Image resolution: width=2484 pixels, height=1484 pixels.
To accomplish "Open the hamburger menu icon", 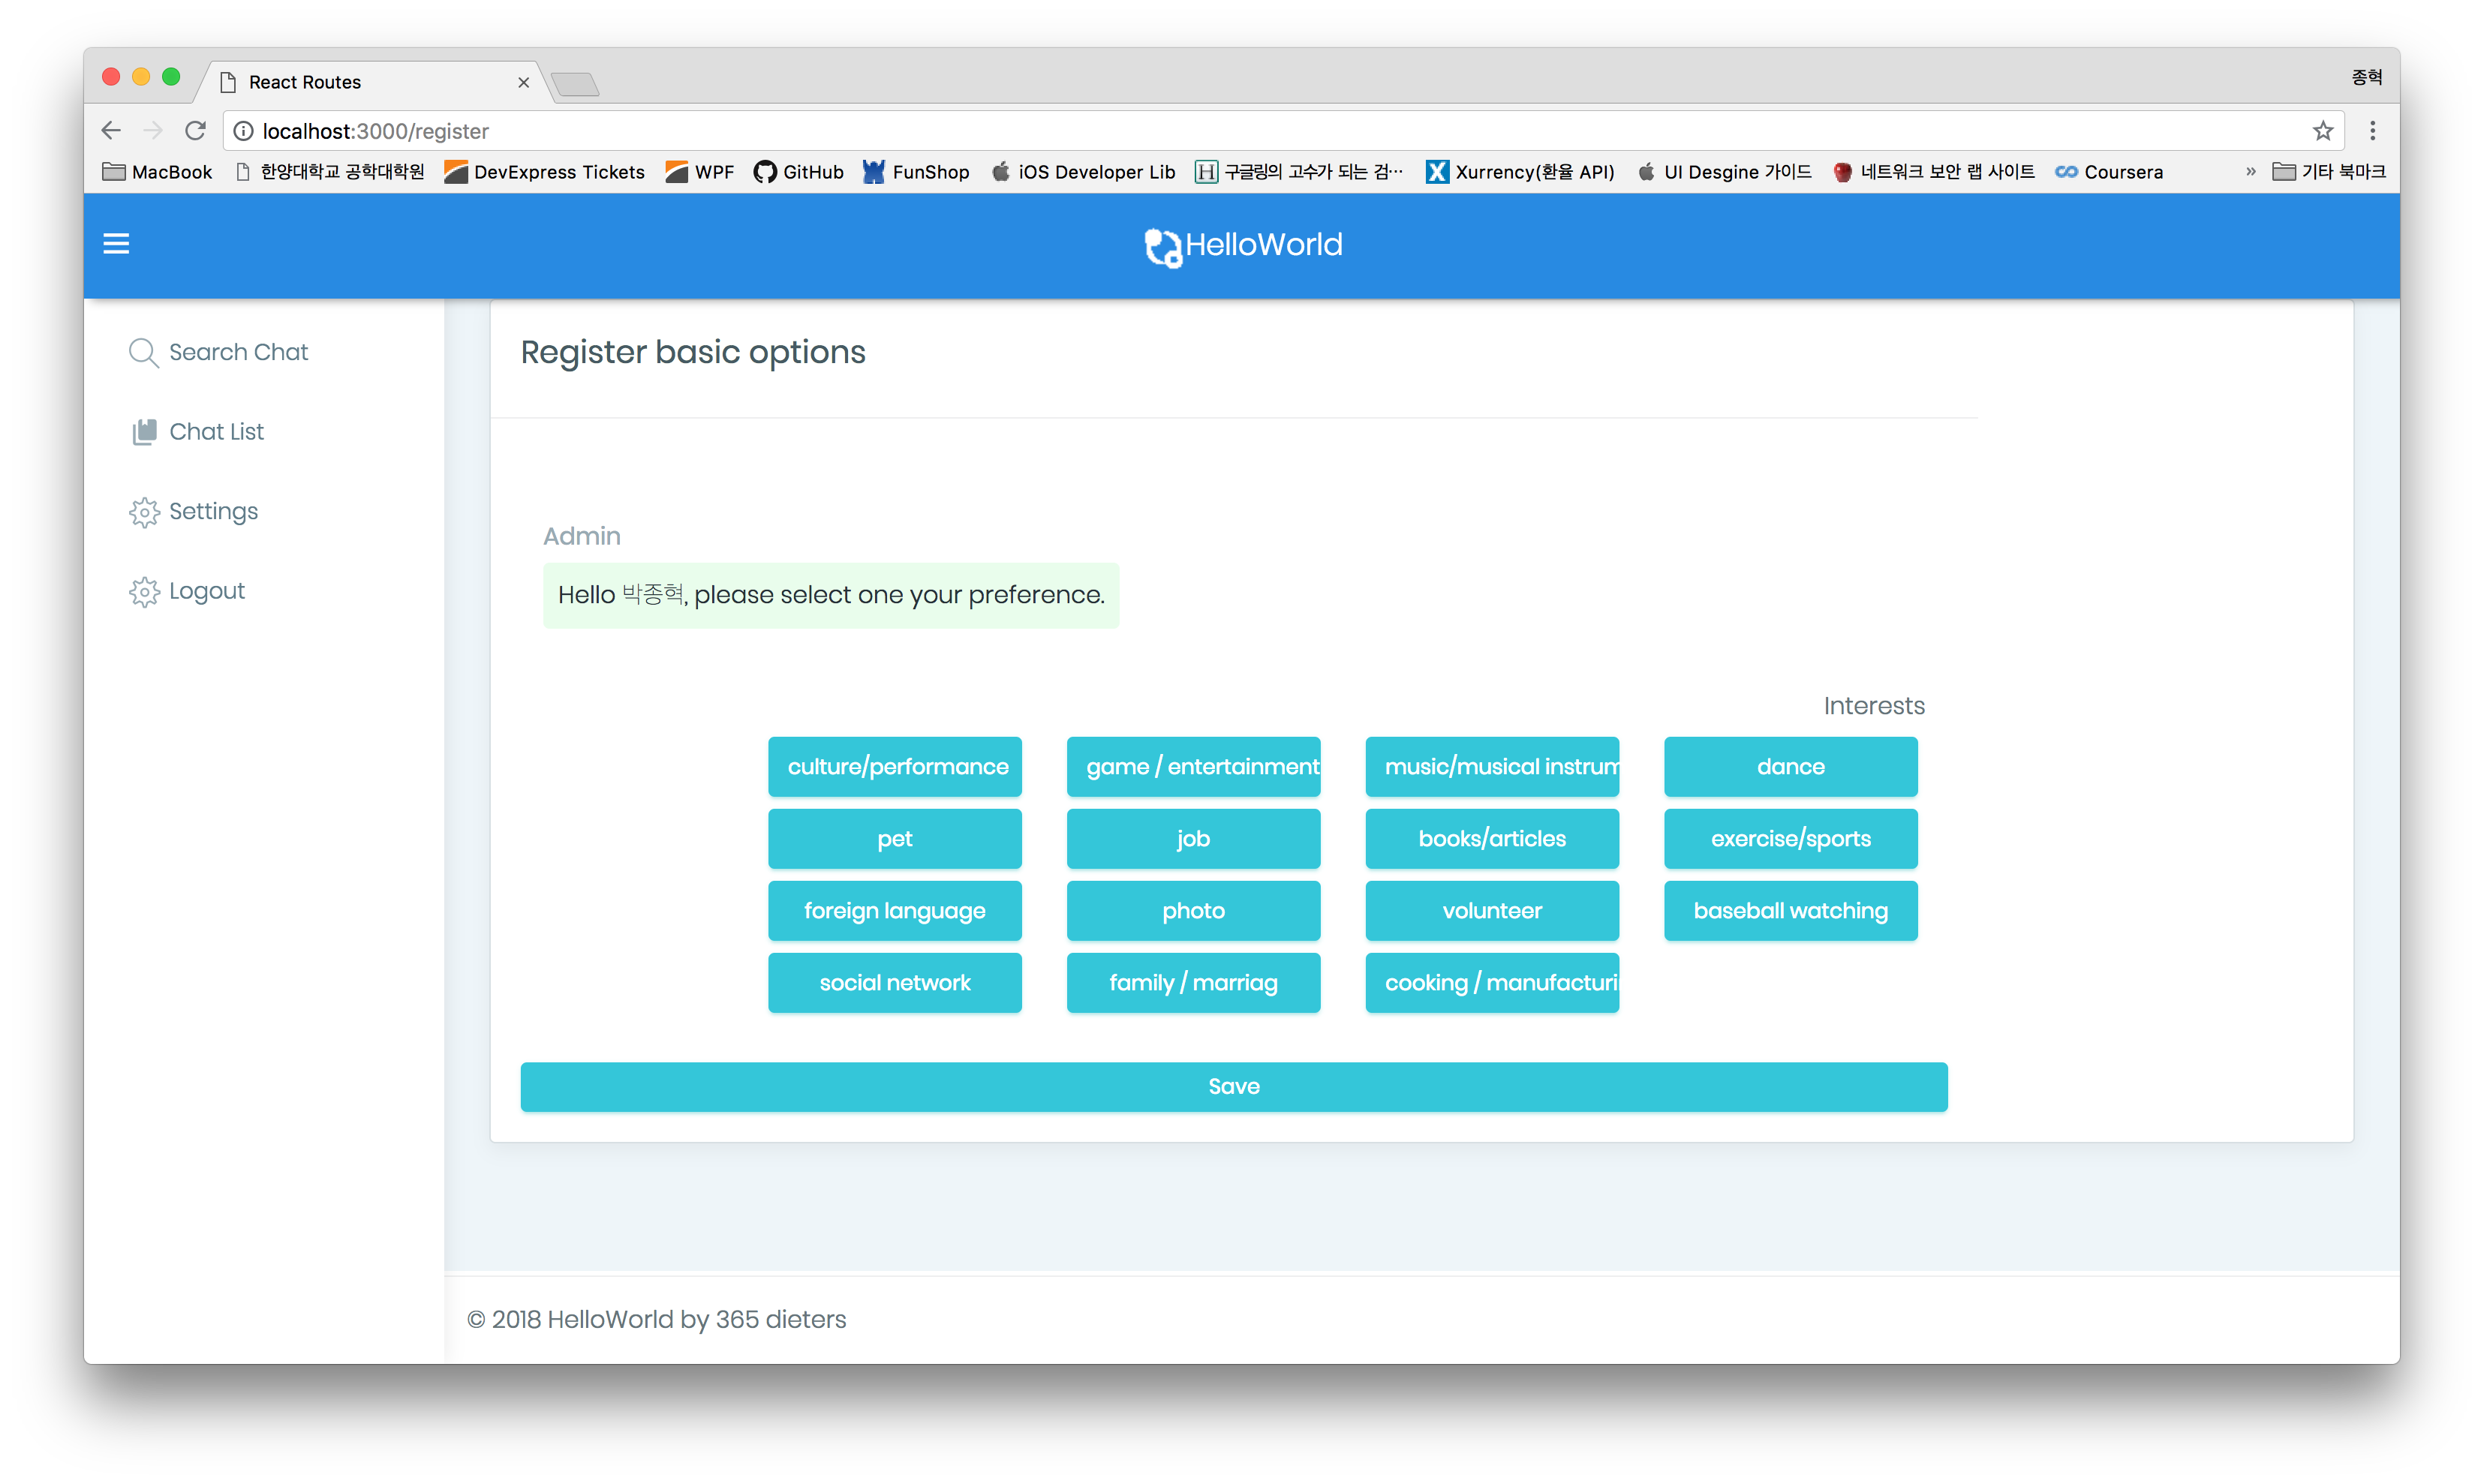I will [116, 244].
